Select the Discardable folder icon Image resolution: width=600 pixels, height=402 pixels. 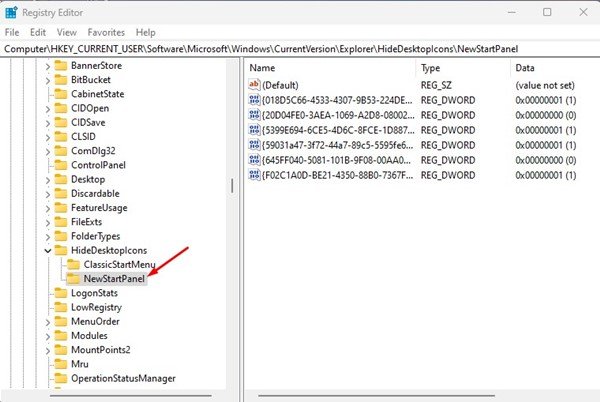(x=60, y=194)
